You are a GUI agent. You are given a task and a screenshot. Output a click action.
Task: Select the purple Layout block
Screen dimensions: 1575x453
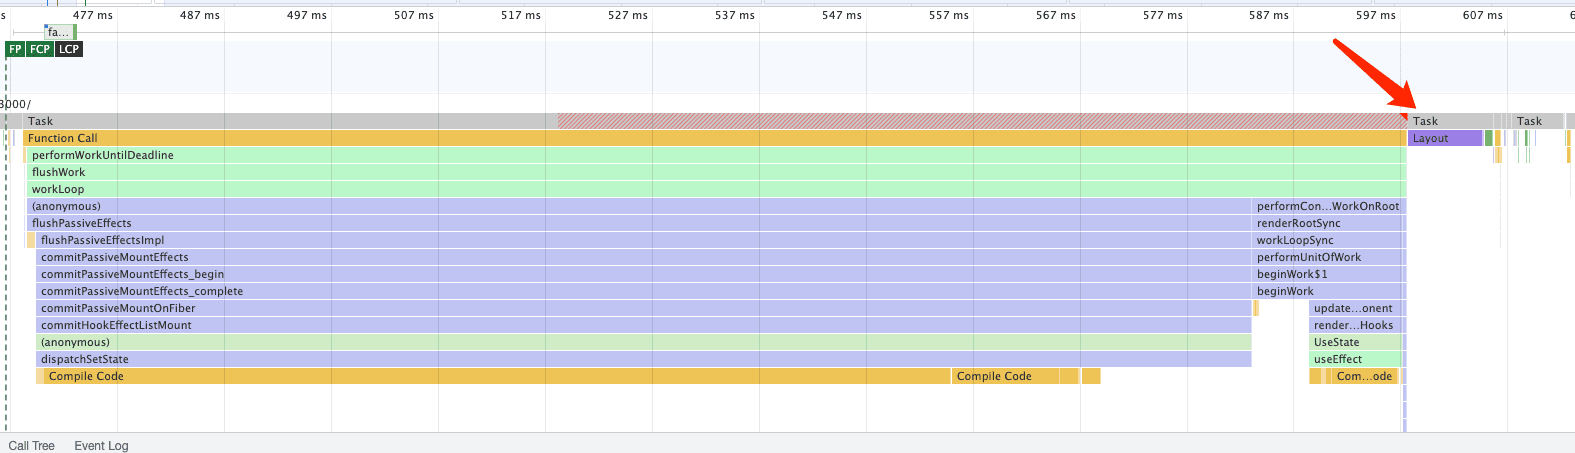1444,138
